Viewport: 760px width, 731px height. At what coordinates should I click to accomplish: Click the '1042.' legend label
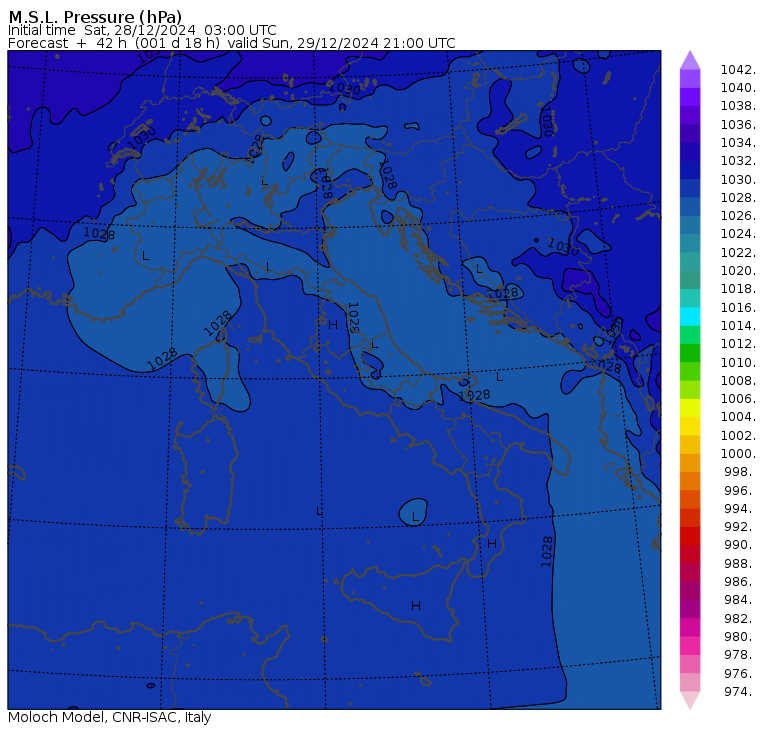[738, 70]
